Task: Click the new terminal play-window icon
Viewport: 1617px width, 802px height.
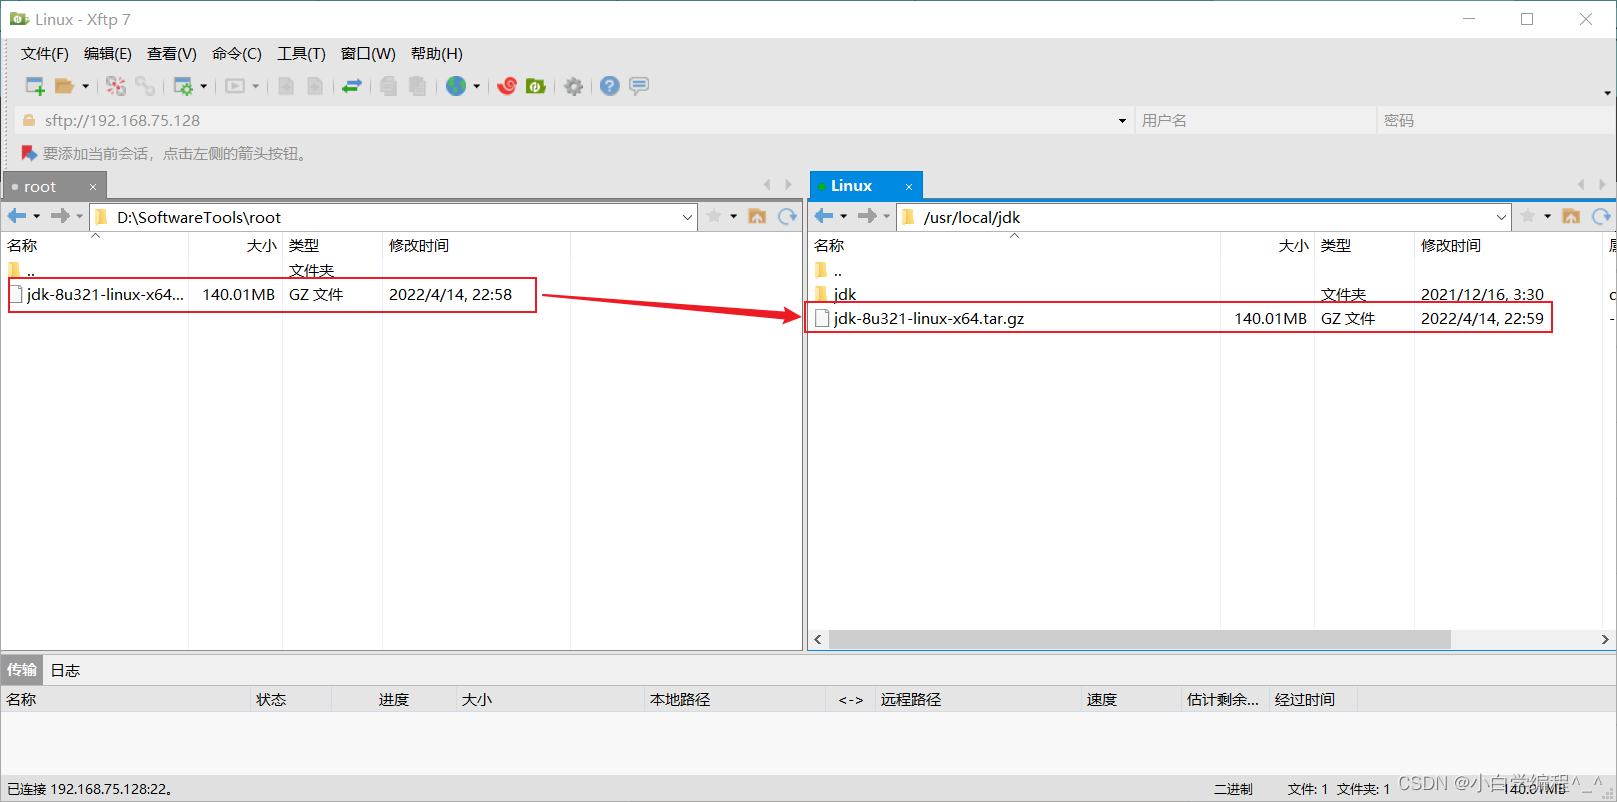Action: [x=235, y=86]
